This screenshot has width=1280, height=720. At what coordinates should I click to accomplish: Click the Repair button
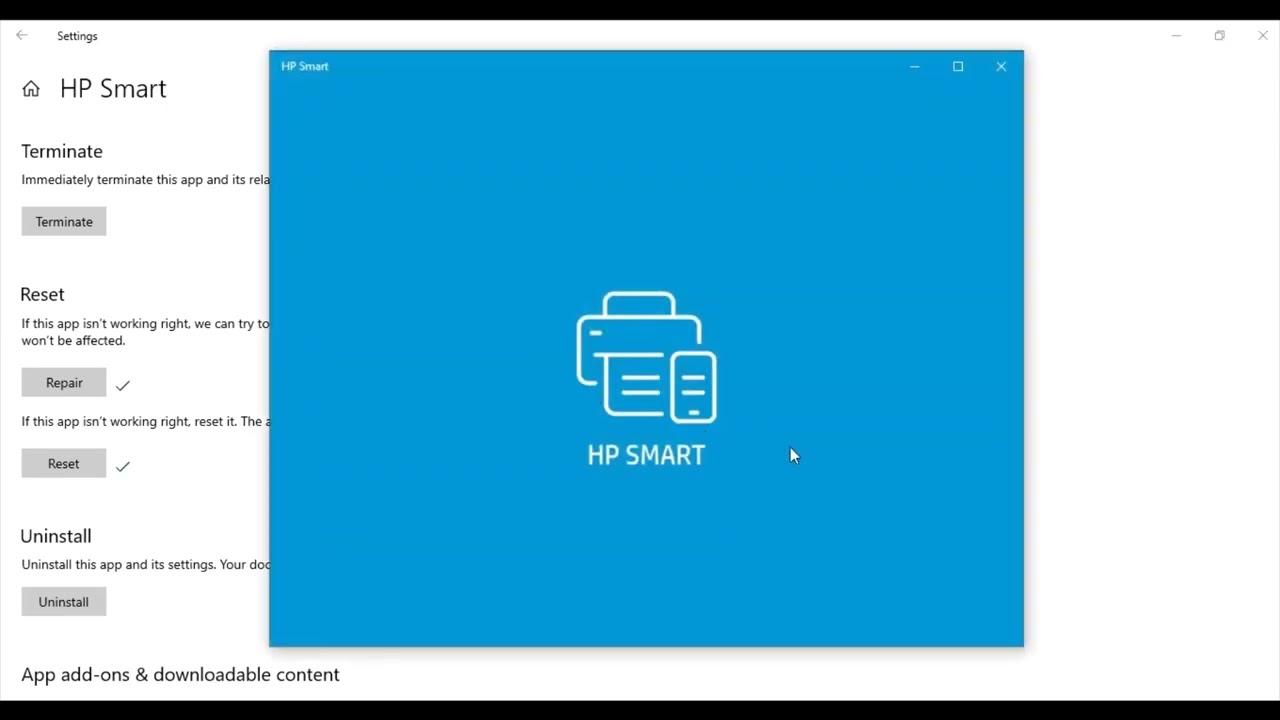(x=64, y=383)
